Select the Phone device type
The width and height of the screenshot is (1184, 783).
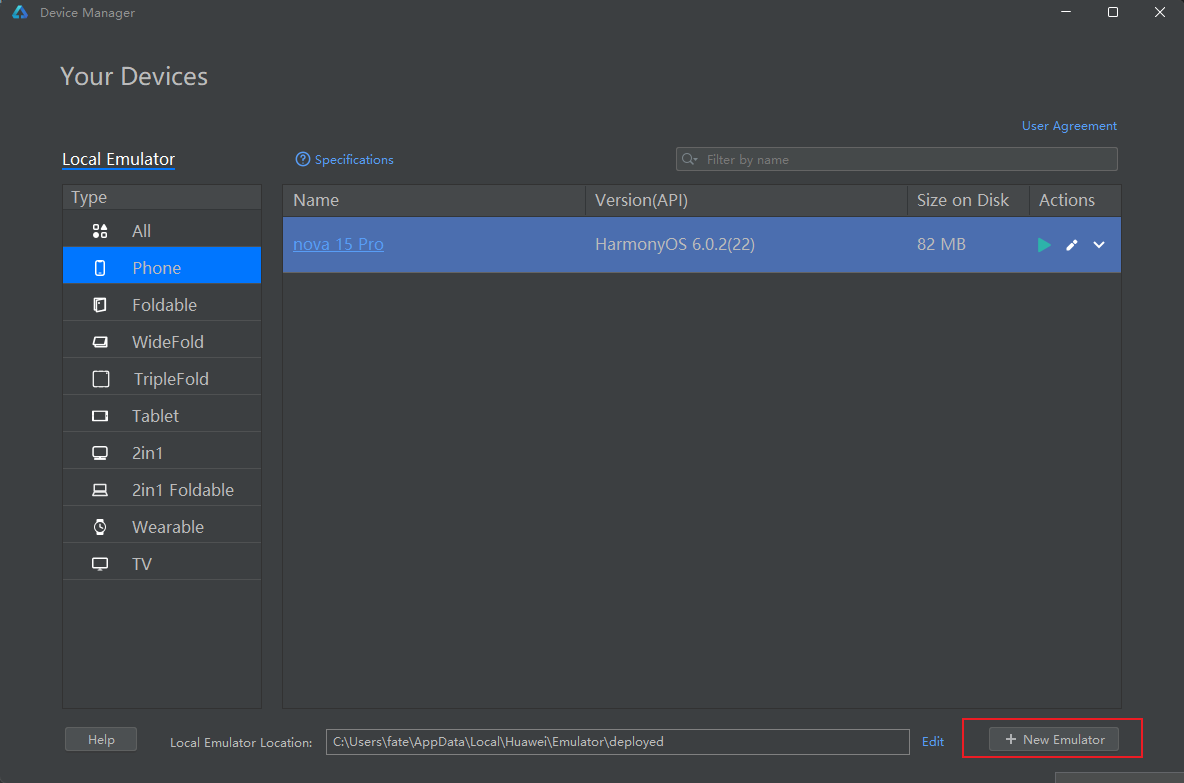[x=162, y=268]
